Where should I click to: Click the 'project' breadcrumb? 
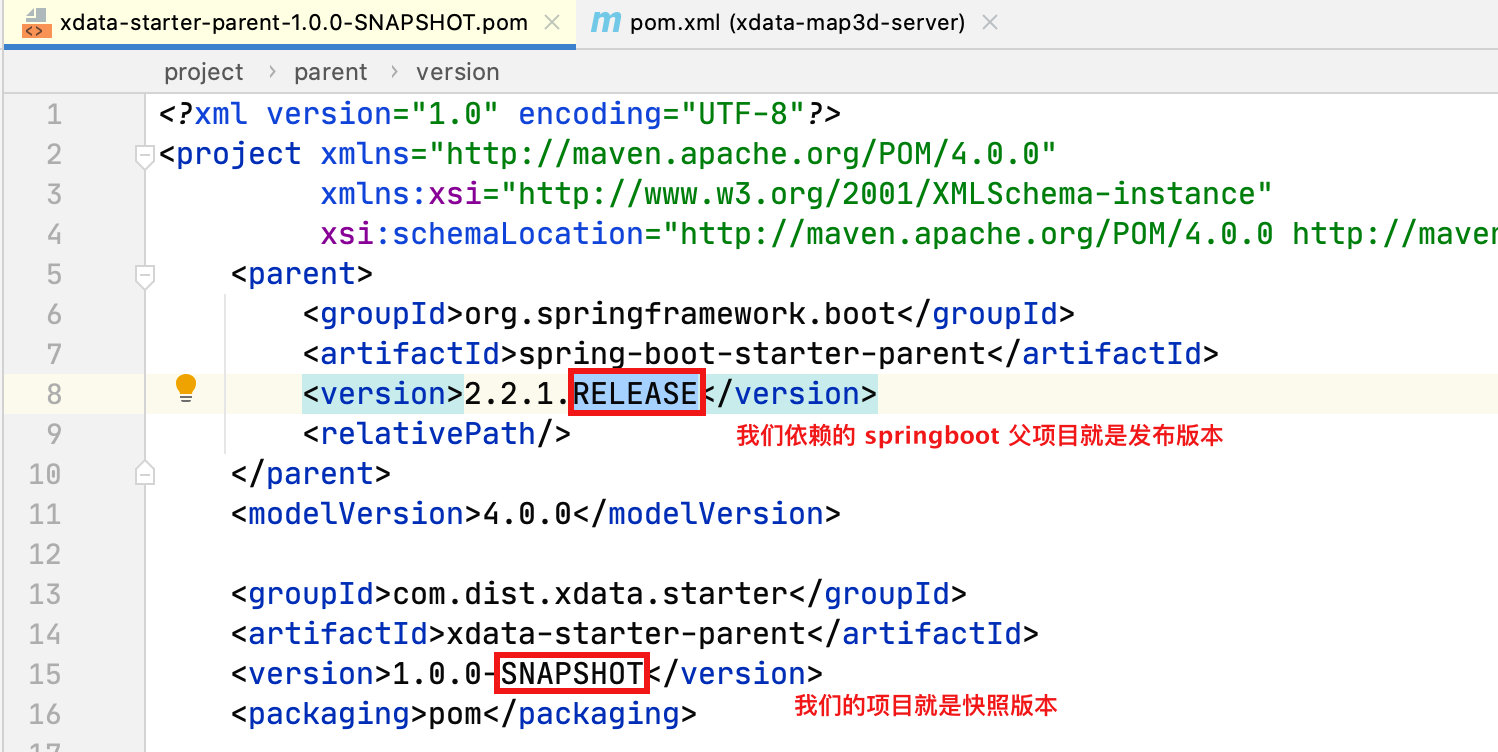click(x=204, y=72)
